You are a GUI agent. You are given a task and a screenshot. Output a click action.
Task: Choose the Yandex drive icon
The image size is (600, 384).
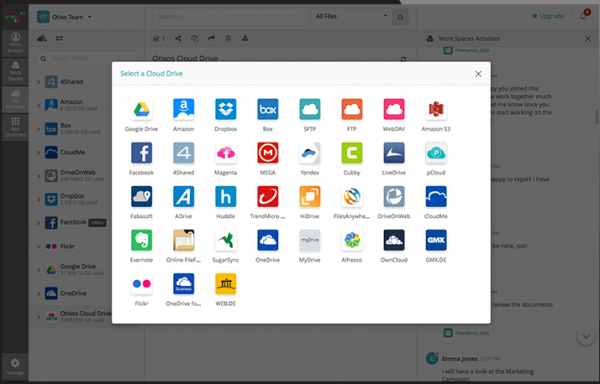click(x=310, y=153)
